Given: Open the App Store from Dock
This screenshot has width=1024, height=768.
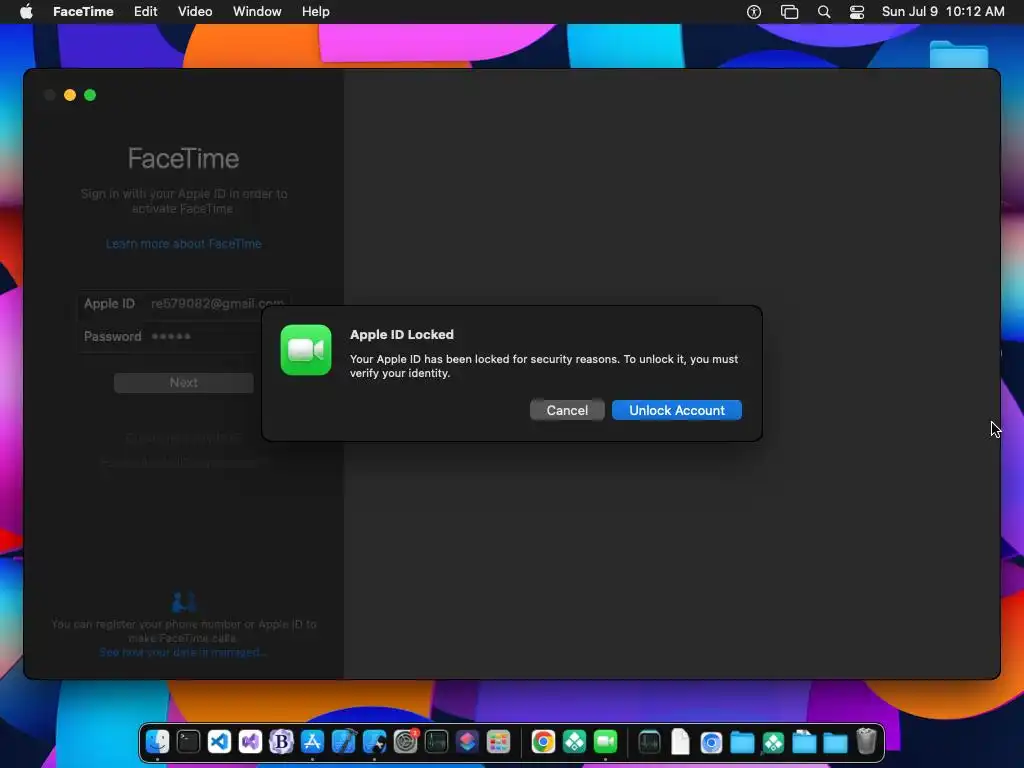Looking at the screenshot, I should click(x=312, y=742).
